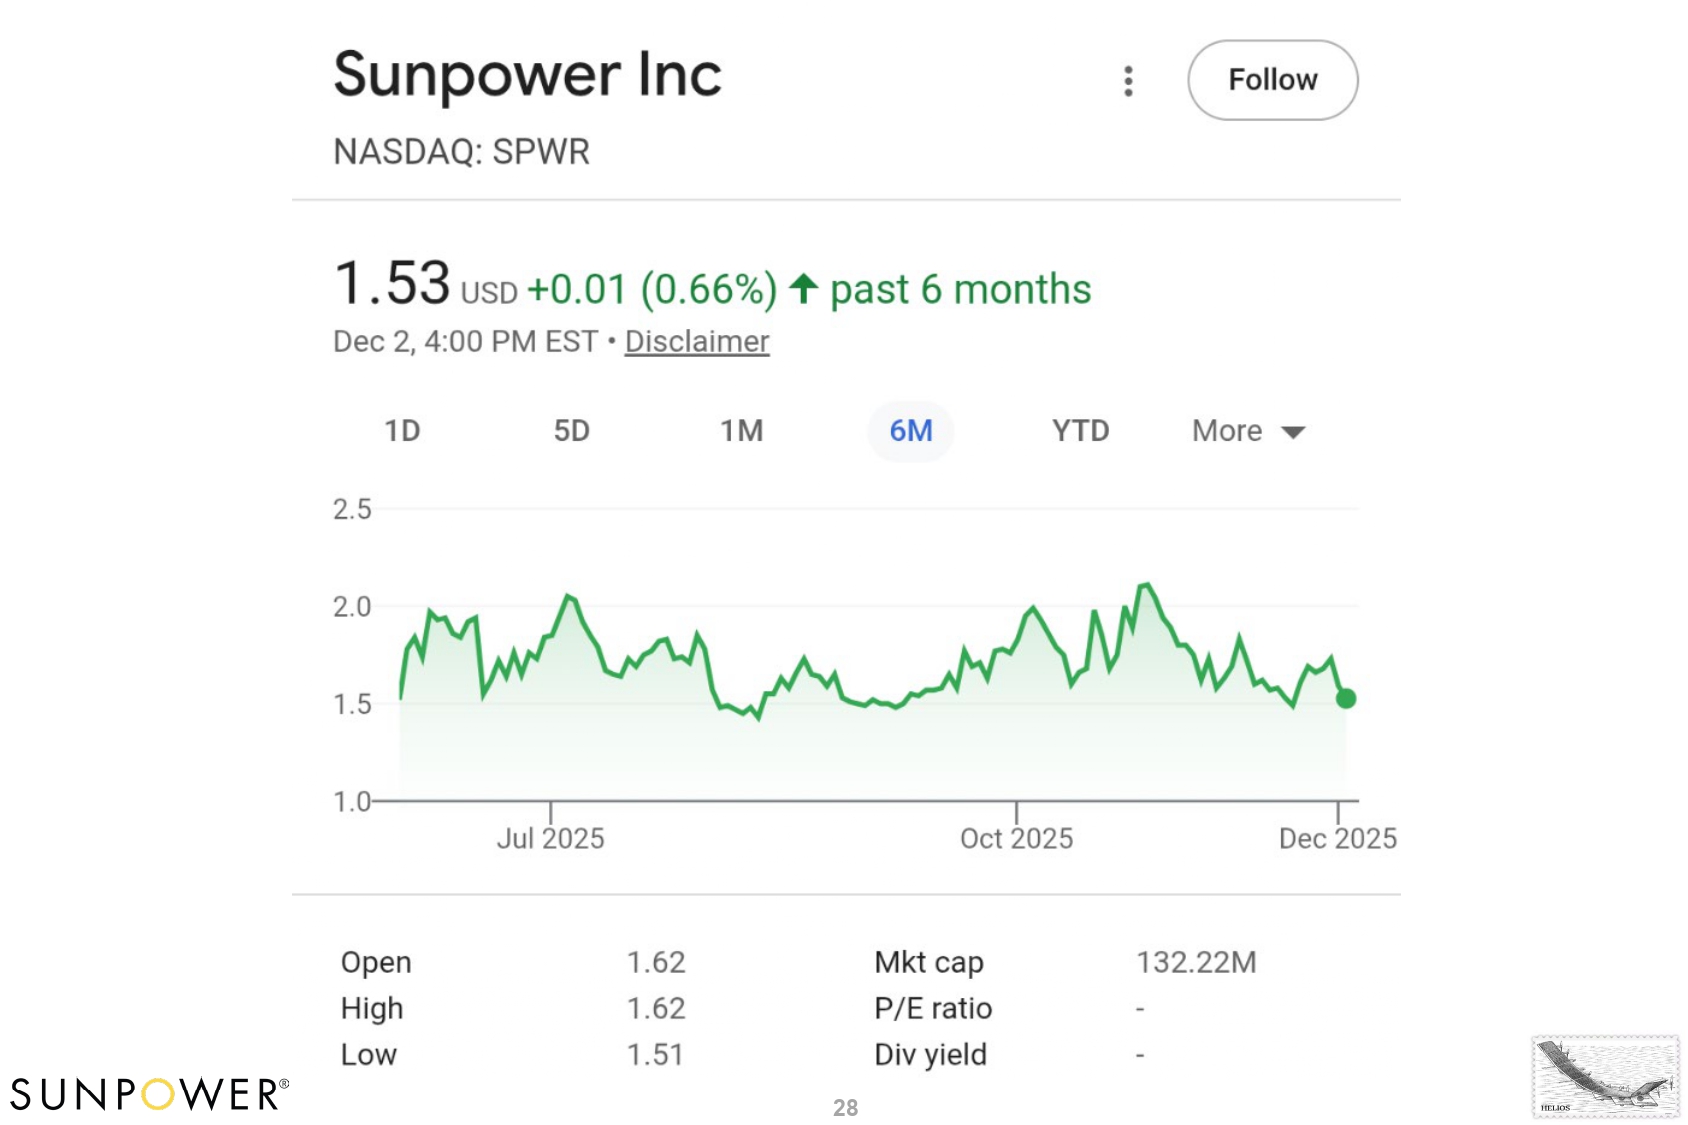Click the green up arrow icon

pyautogui.click(x=803, y=289)
